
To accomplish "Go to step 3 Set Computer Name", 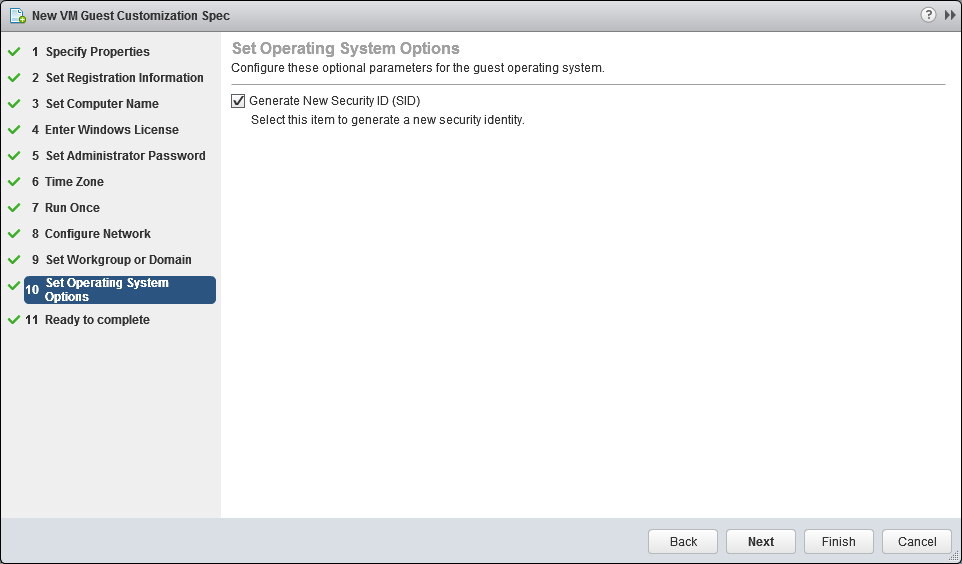I will point(95,104).
